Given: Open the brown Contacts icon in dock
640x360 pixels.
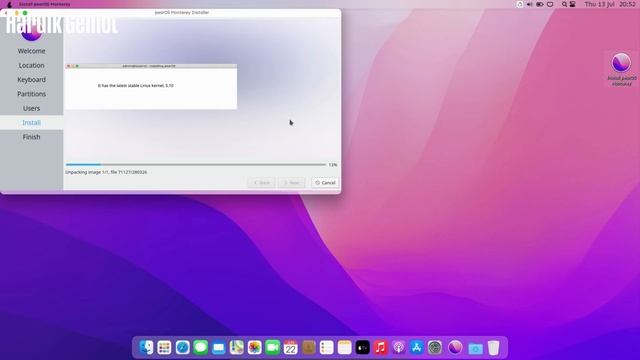Looking at the screenshot, I should (x=309, y=347).
